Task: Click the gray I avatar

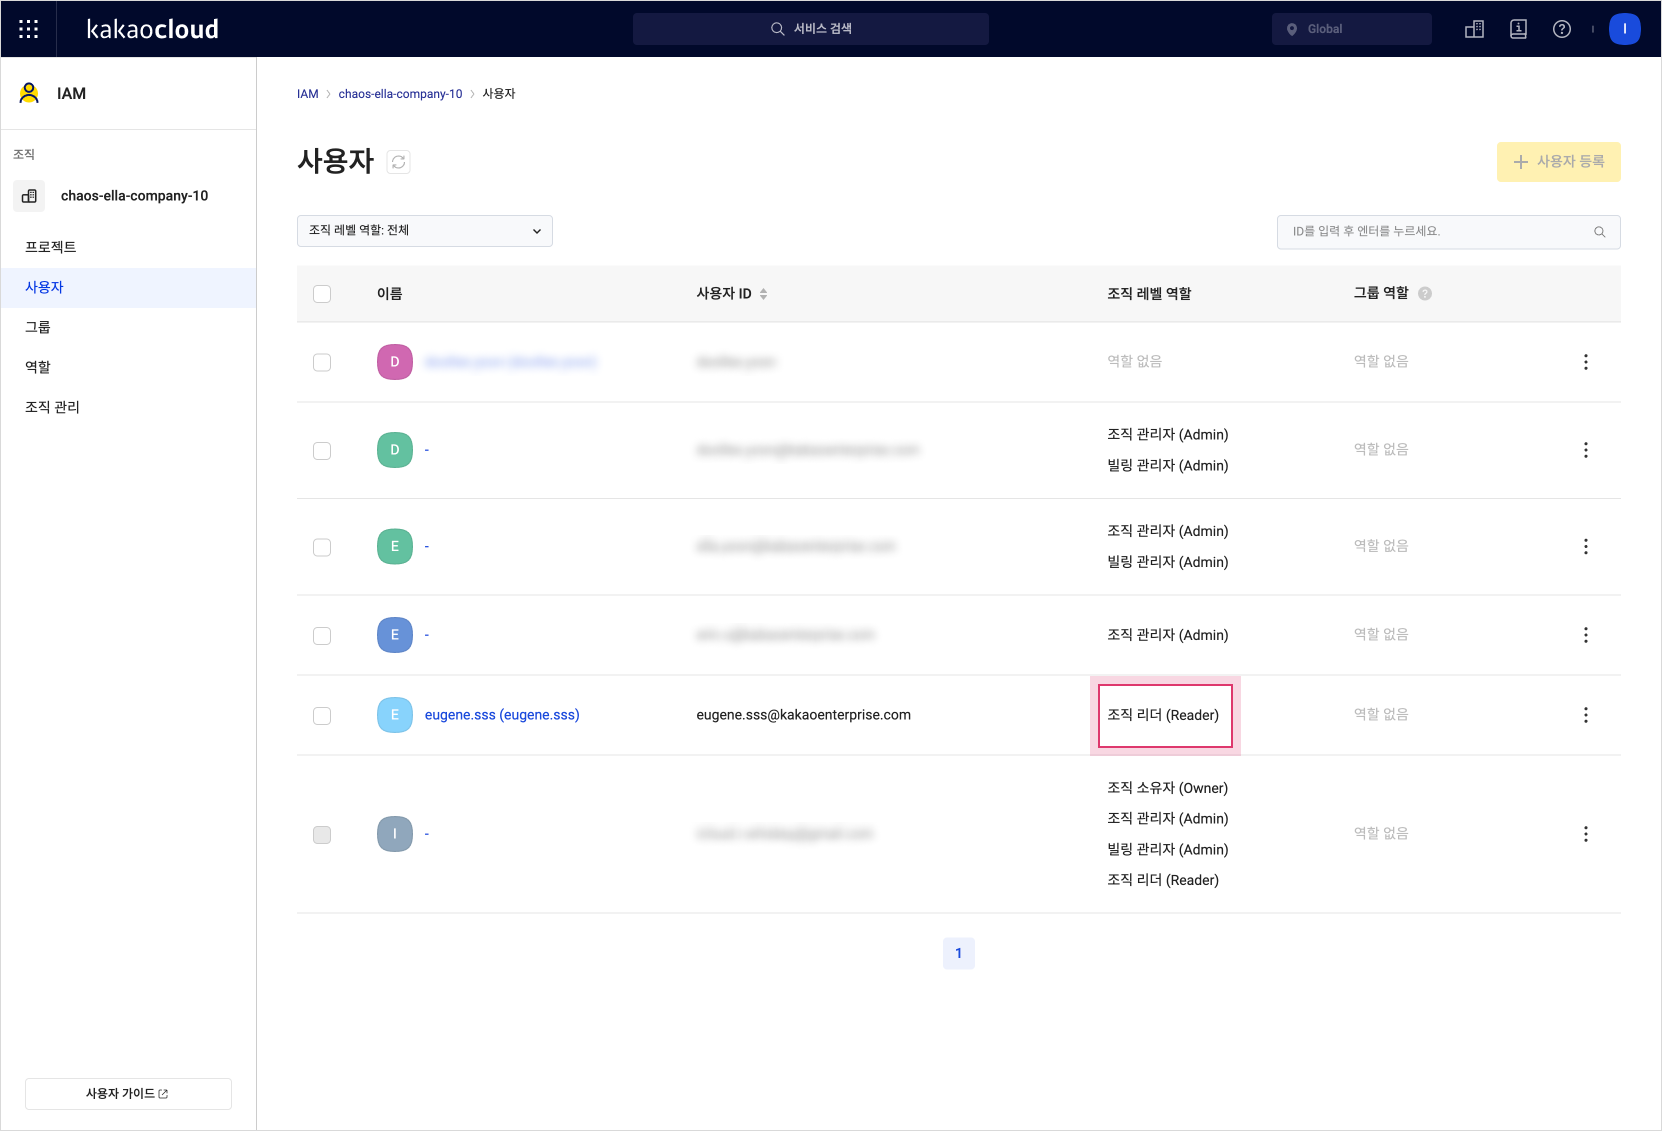Action: click(x=395, y=834)
